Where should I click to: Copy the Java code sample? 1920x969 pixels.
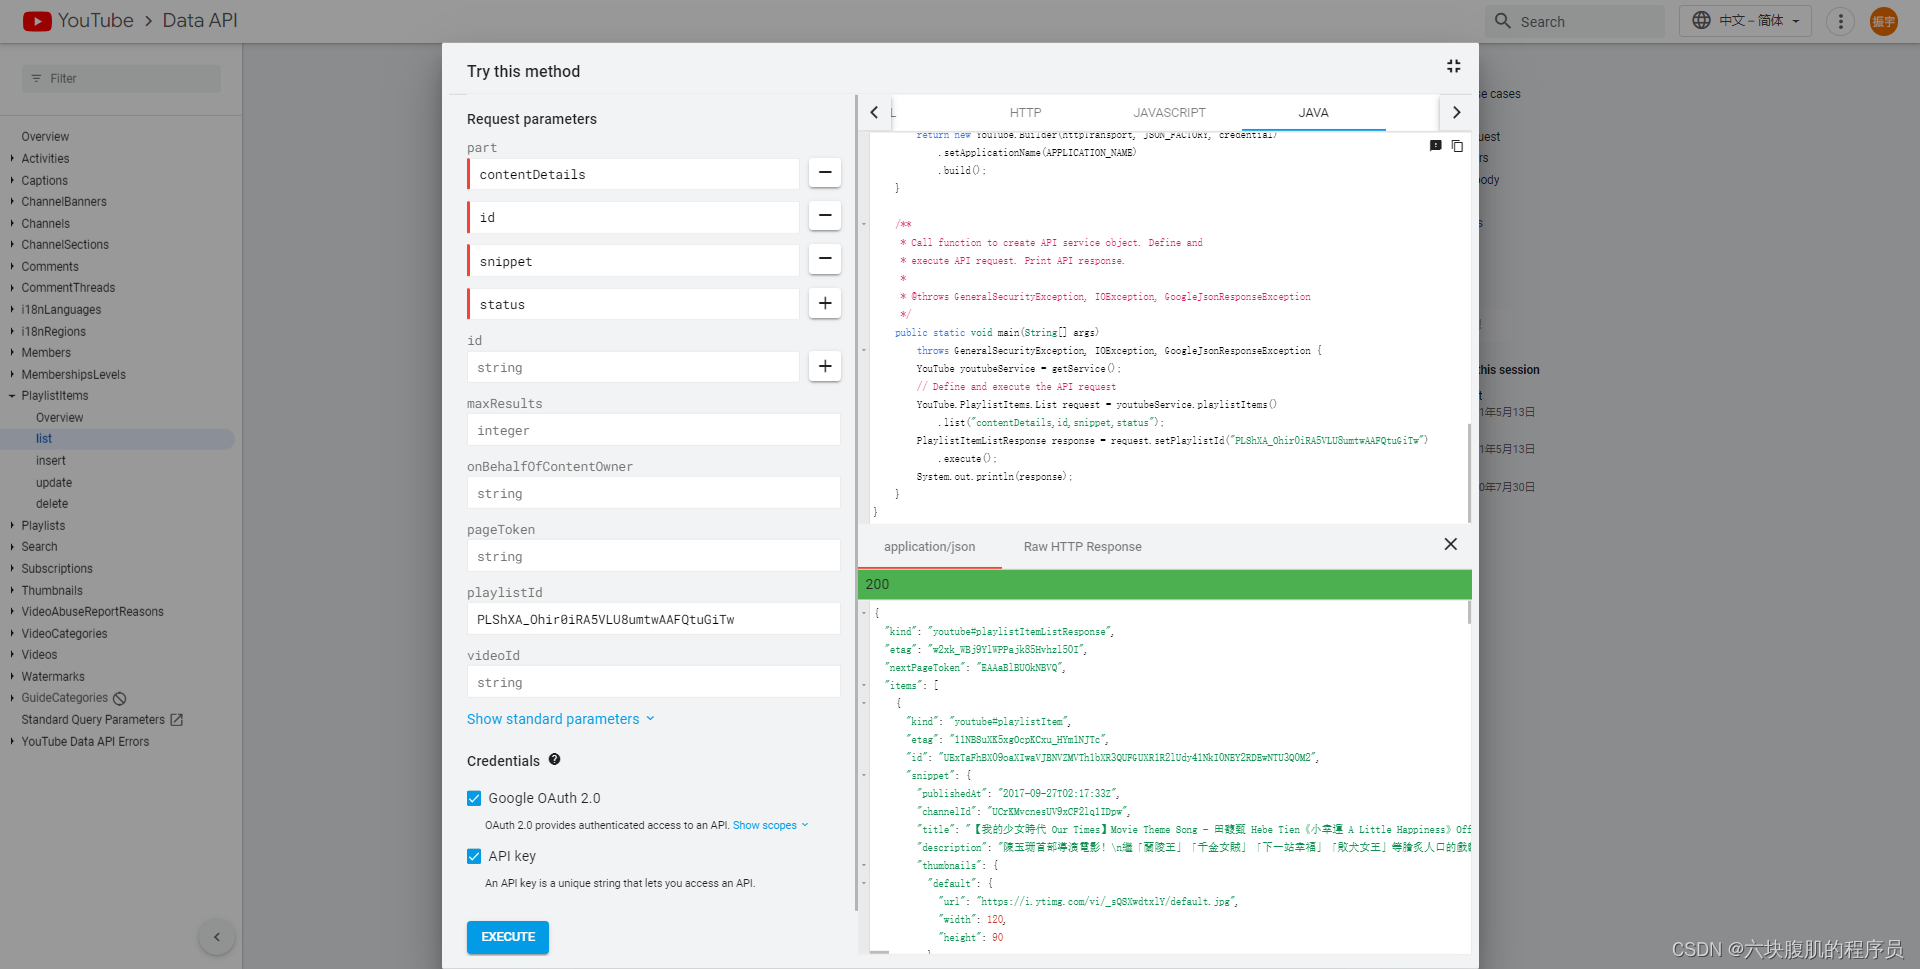(x=1457, y=146)
